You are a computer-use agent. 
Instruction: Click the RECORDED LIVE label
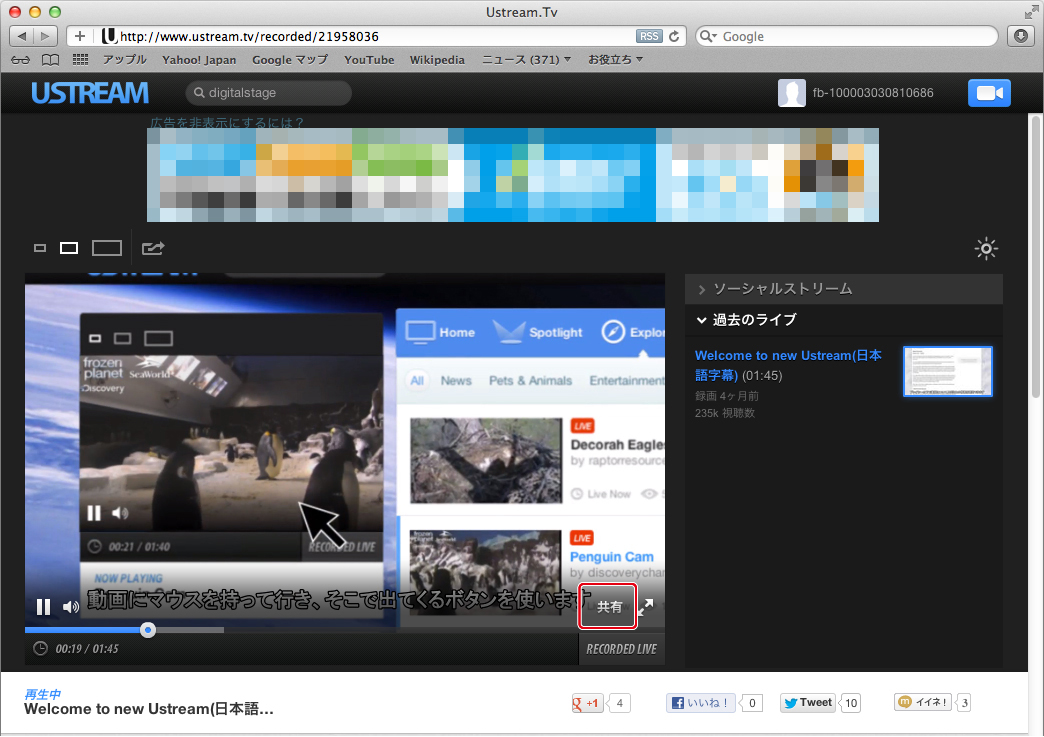click(621, 649)
